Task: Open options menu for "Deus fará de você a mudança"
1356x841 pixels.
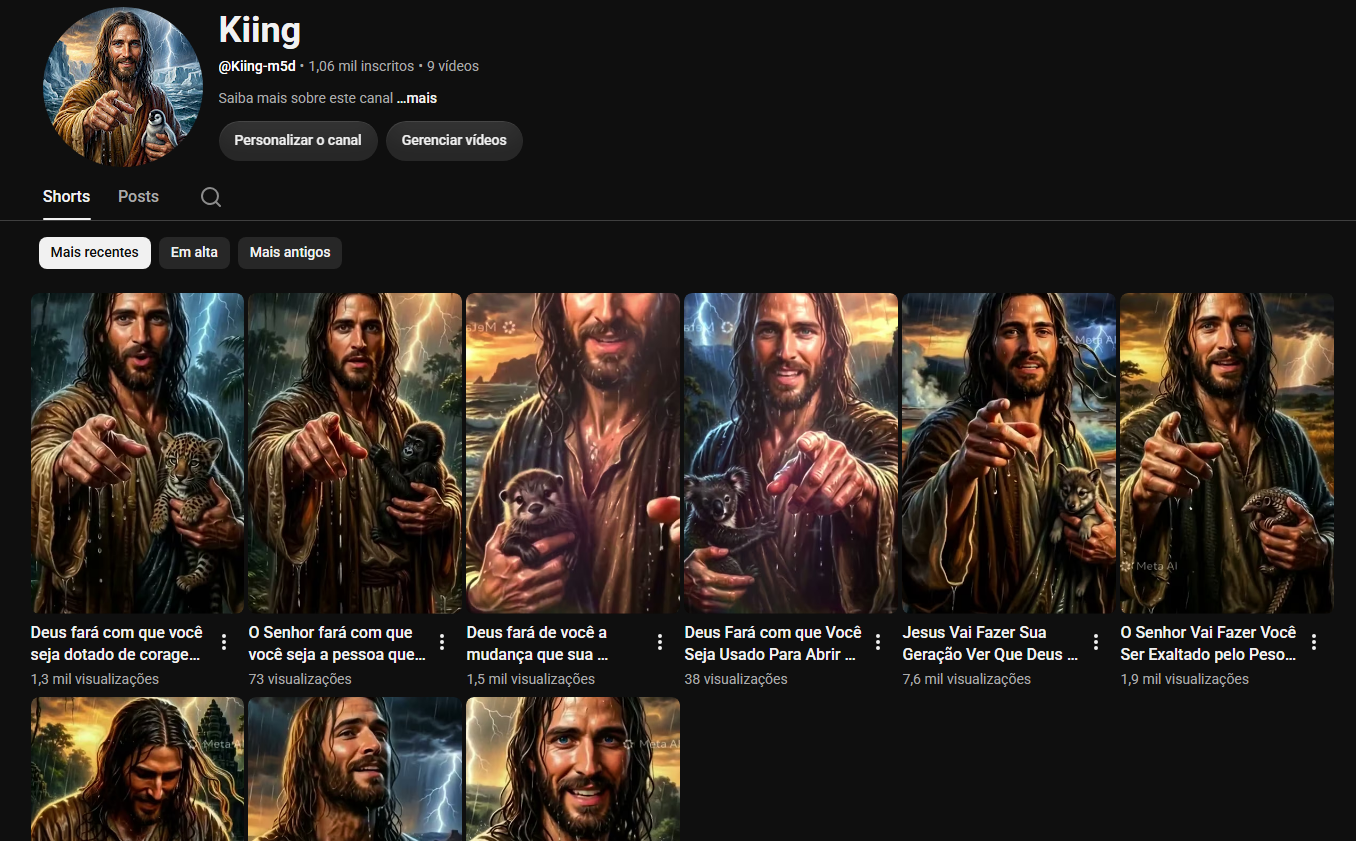Action: pos(660,642)
